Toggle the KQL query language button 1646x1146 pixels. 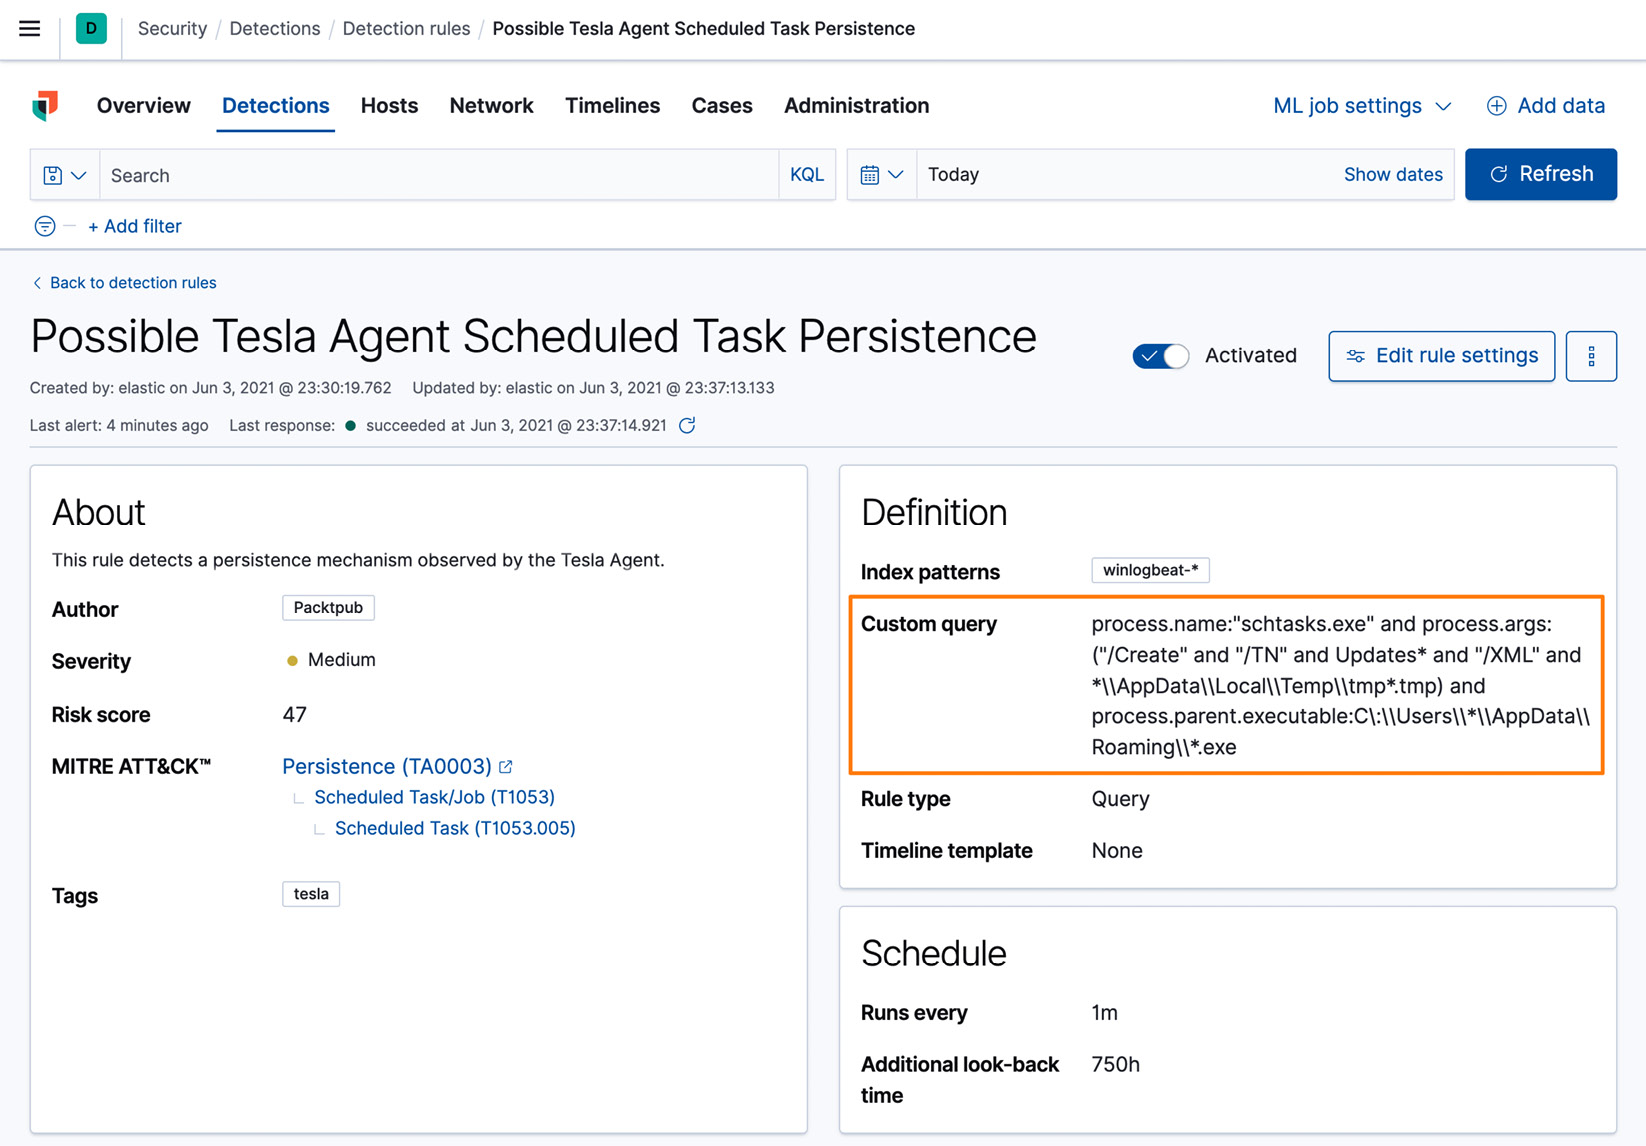(807, 175)
